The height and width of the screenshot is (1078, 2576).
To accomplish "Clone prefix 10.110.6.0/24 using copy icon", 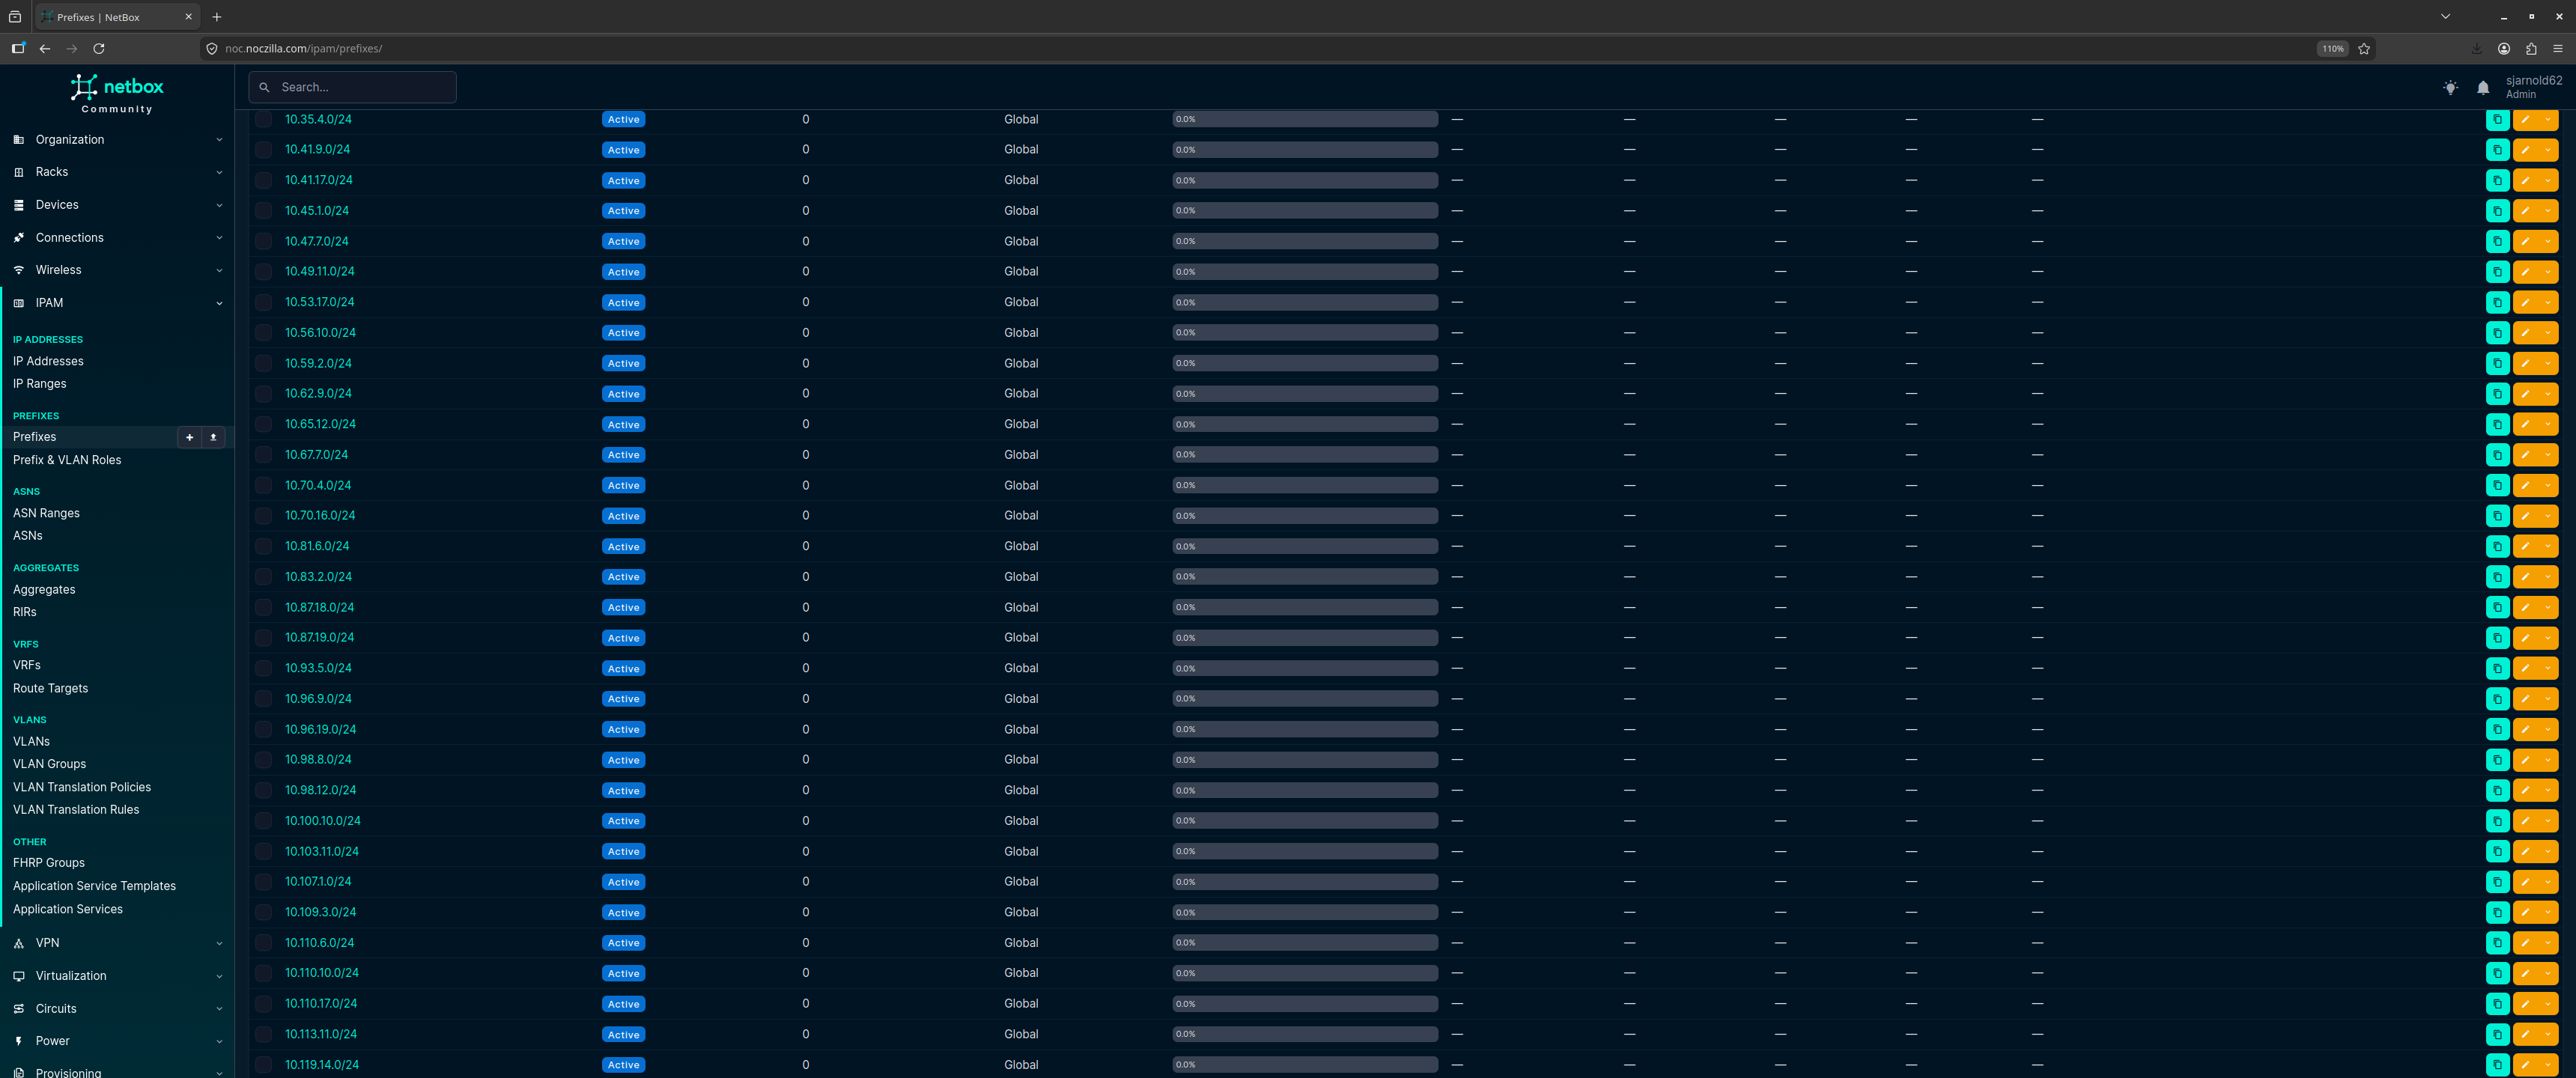I will (x=2497, y=943).
